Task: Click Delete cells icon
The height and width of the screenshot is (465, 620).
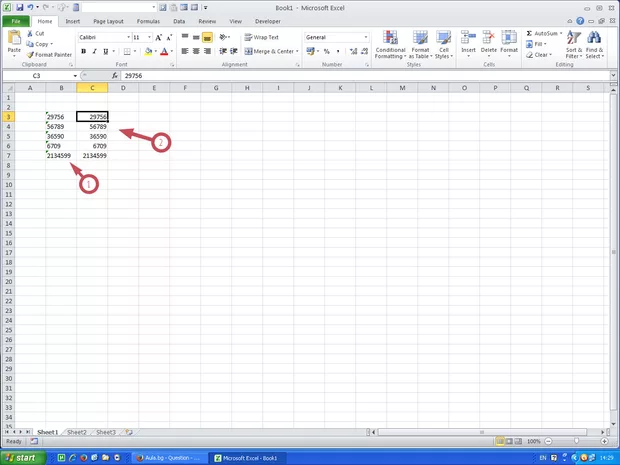Action: (x=489, y=38)
